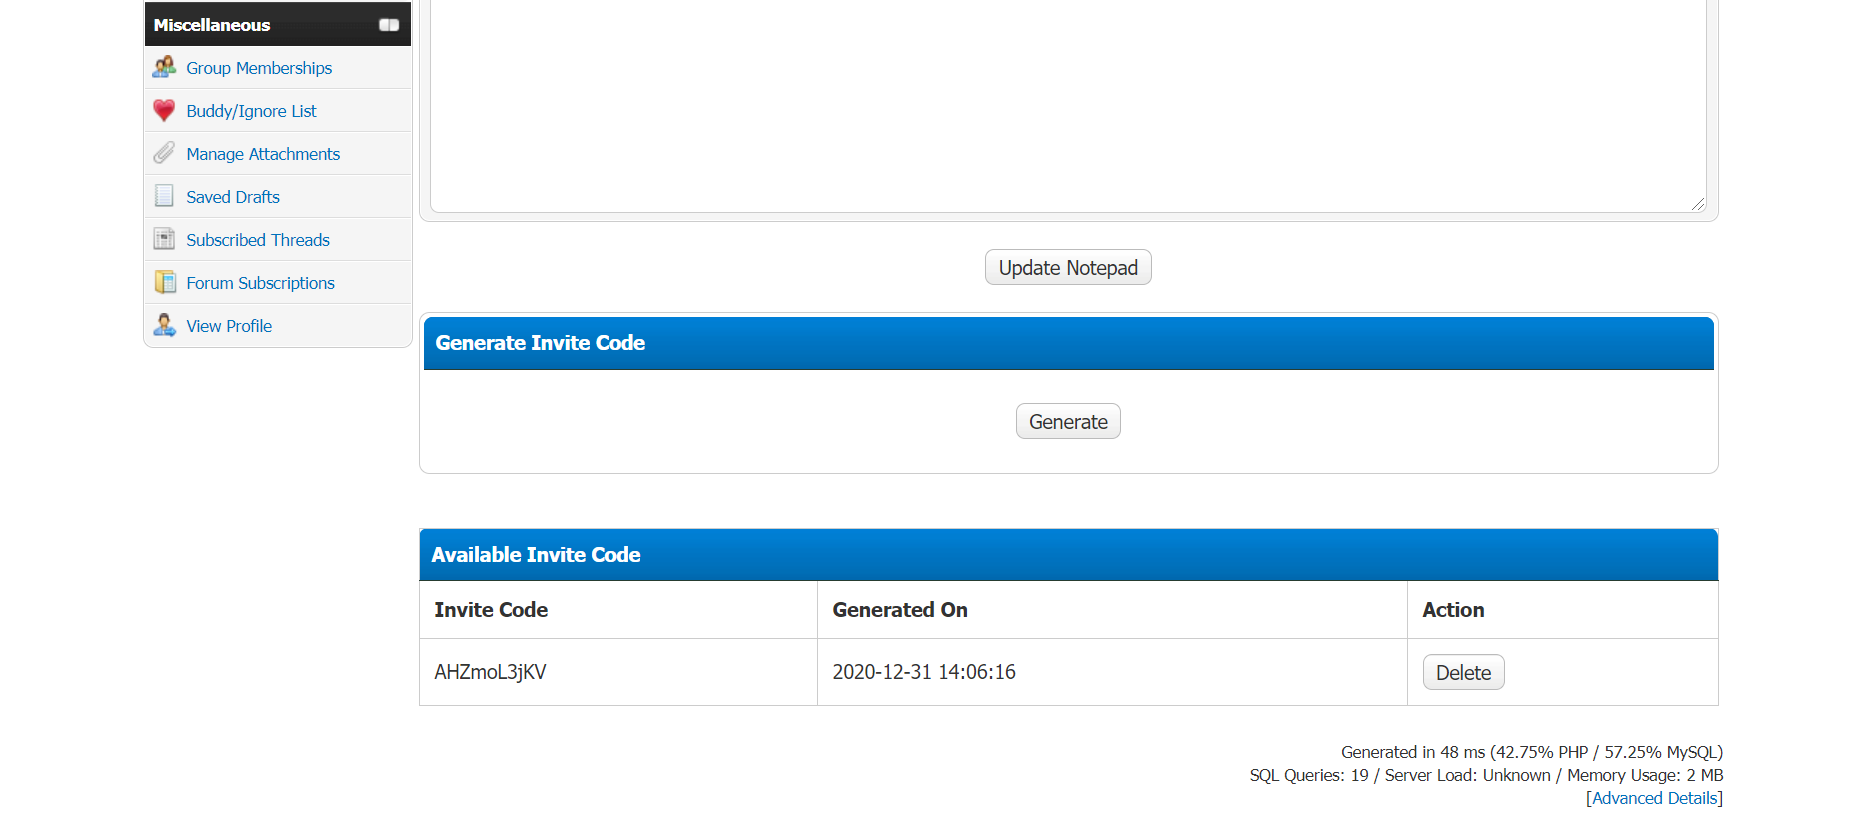1865x829 pixels.
Task: Delete invite code AHZmoL3jKV
Action: pos(1463,673)
